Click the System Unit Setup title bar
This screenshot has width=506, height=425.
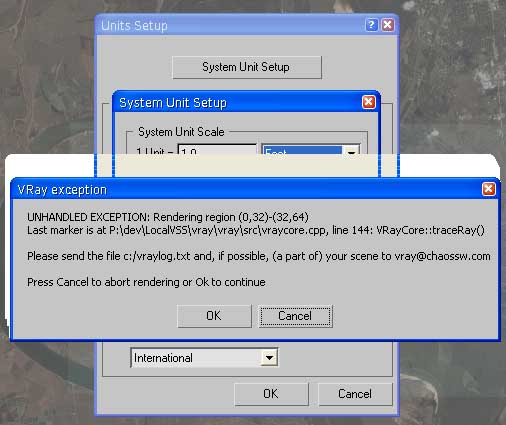238,103
